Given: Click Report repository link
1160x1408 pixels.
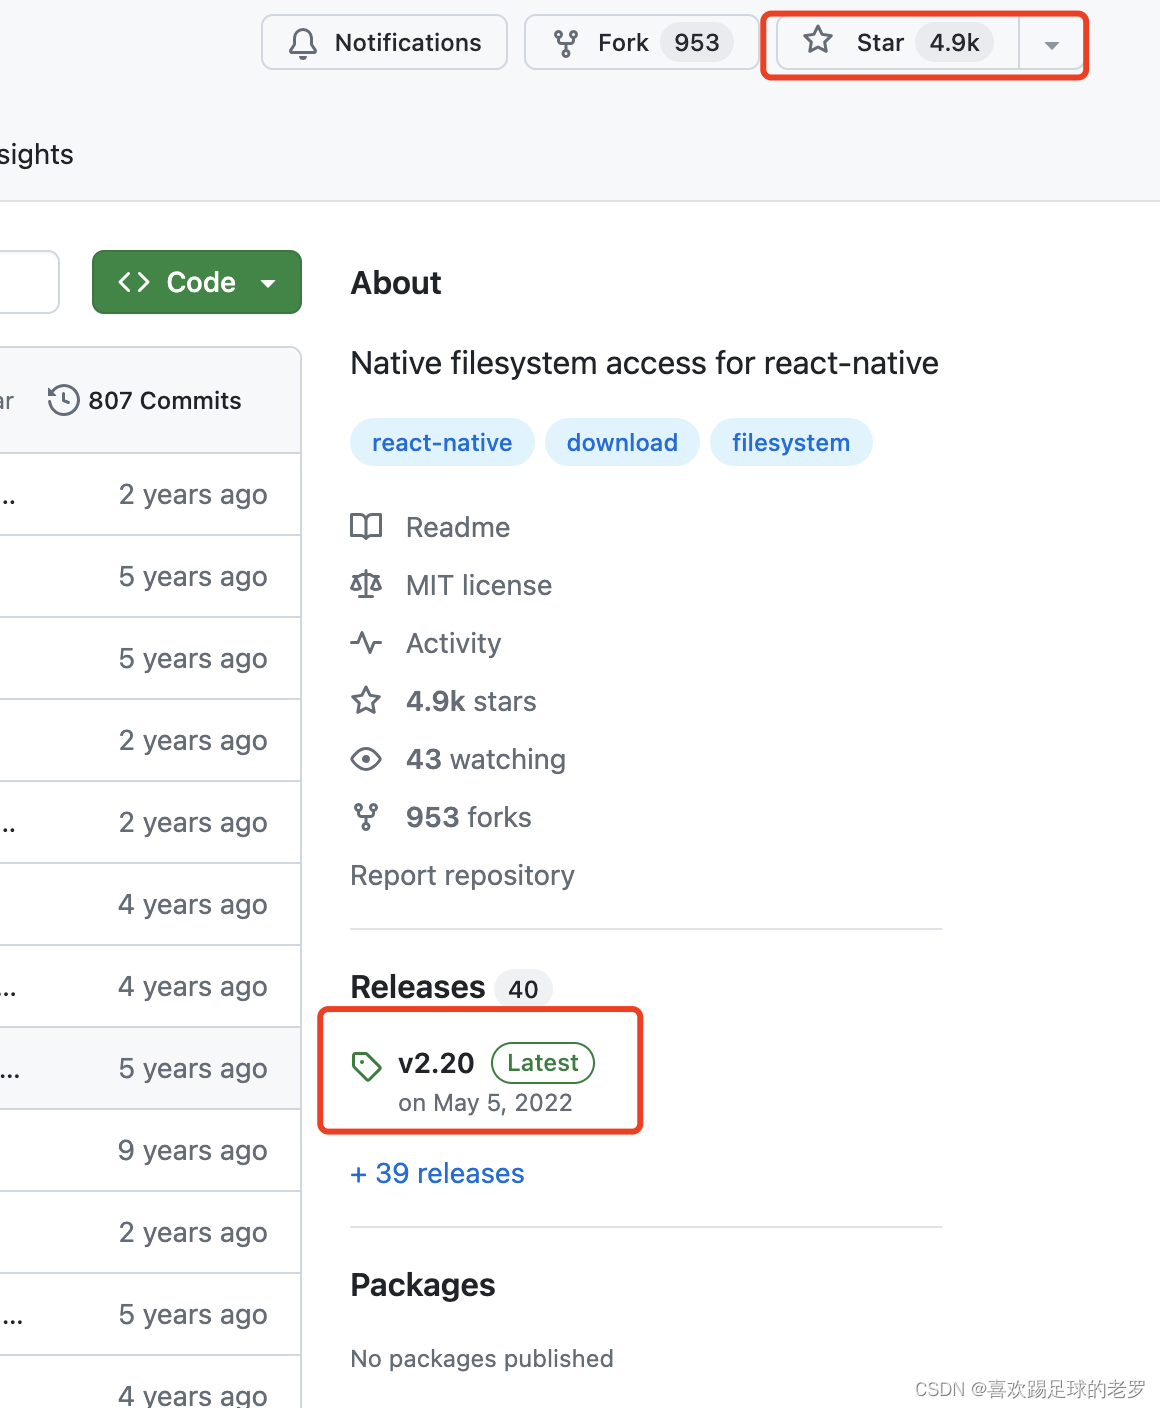Looking at the screenshot, I should coord(462,875).
